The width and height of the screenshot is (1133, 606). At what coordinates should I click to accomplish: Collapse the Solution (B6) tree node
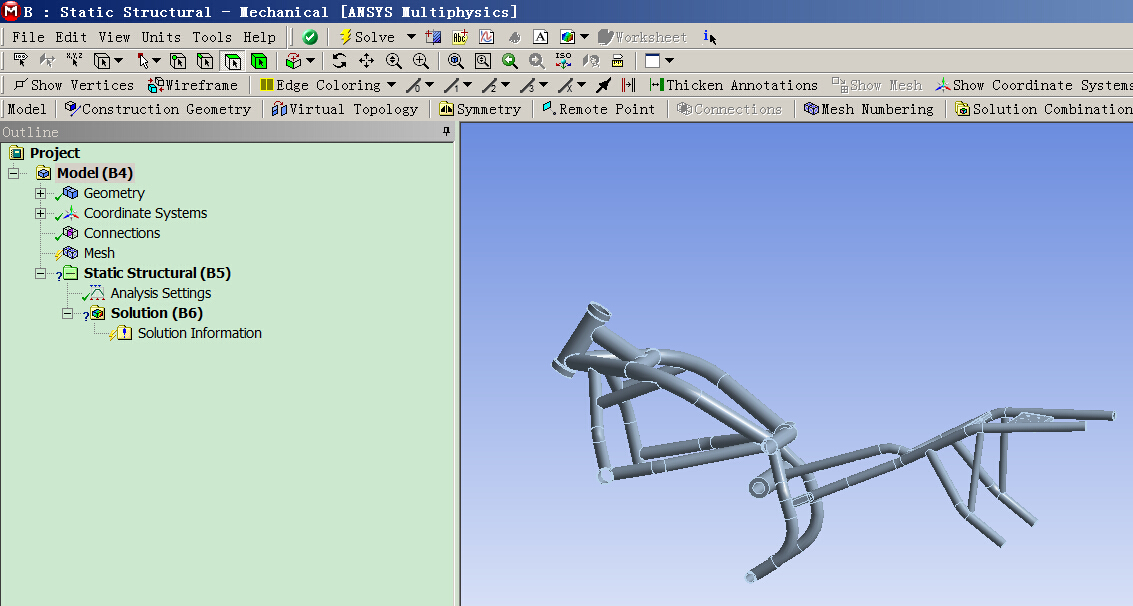[67, 313]
